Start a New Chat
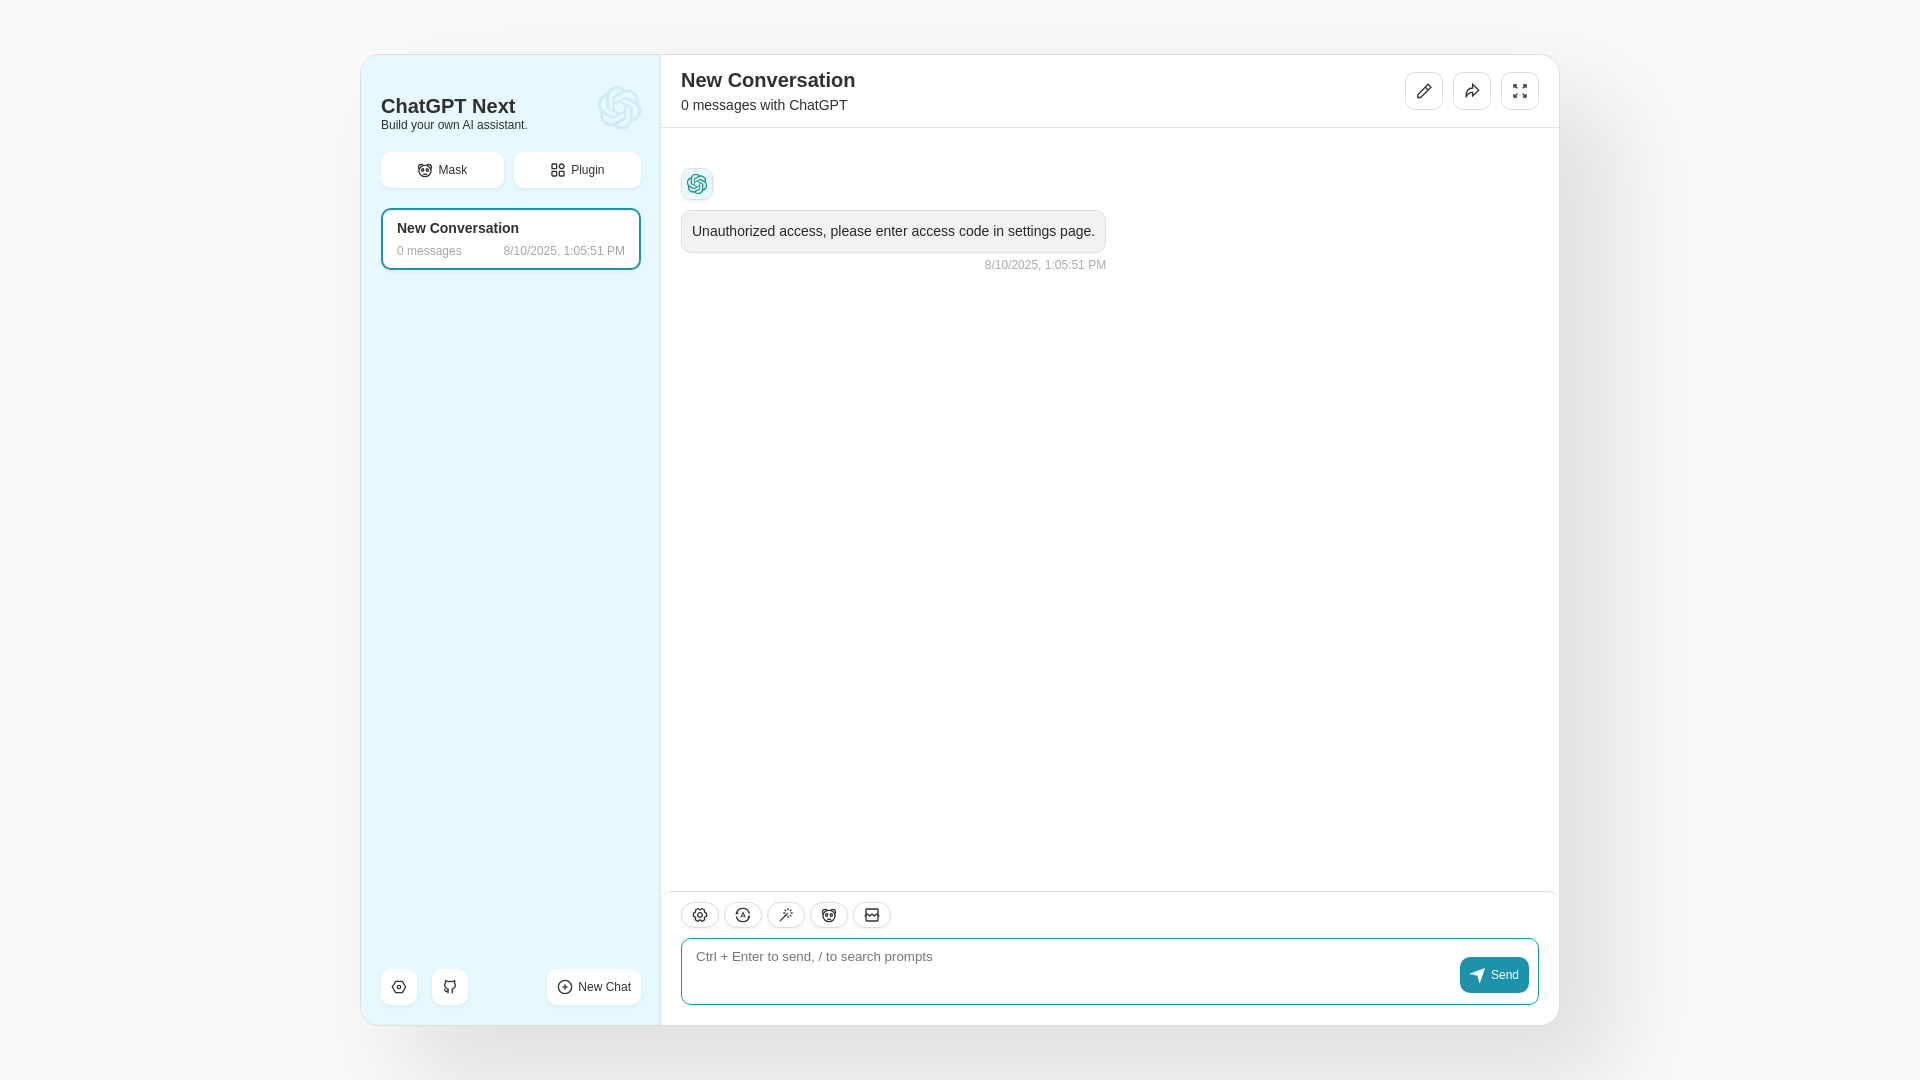This screenshot has width=1920, height=1080. [594, 987]
